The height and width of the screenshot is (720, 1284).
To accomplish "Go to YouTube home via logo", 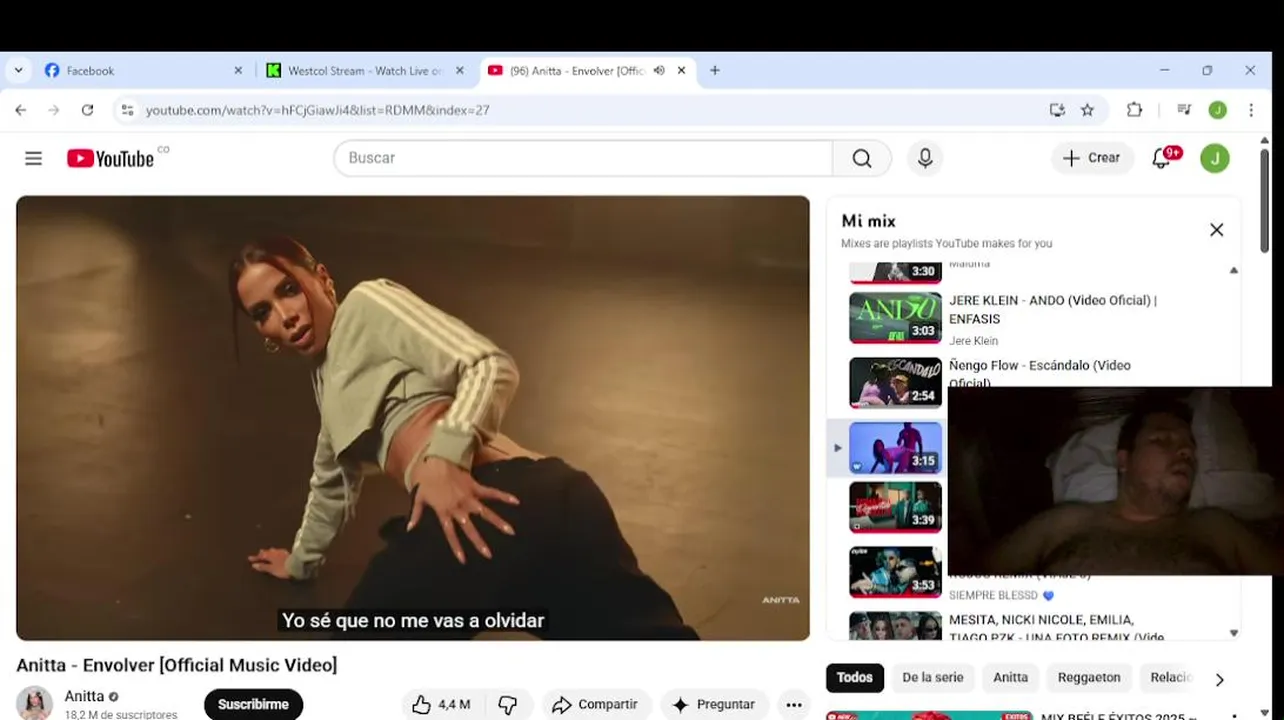I will click(x=111, y=158).
